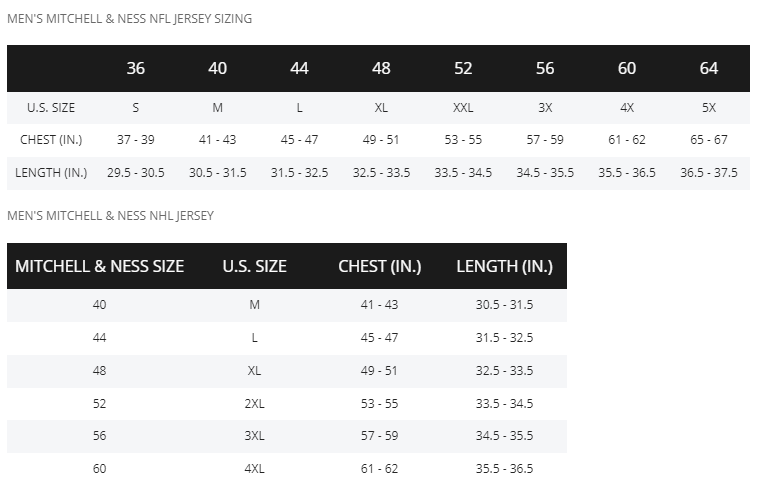767x495 pixels.
Task: Select the XXL U.S. size cell
Action: coord(463,108)
